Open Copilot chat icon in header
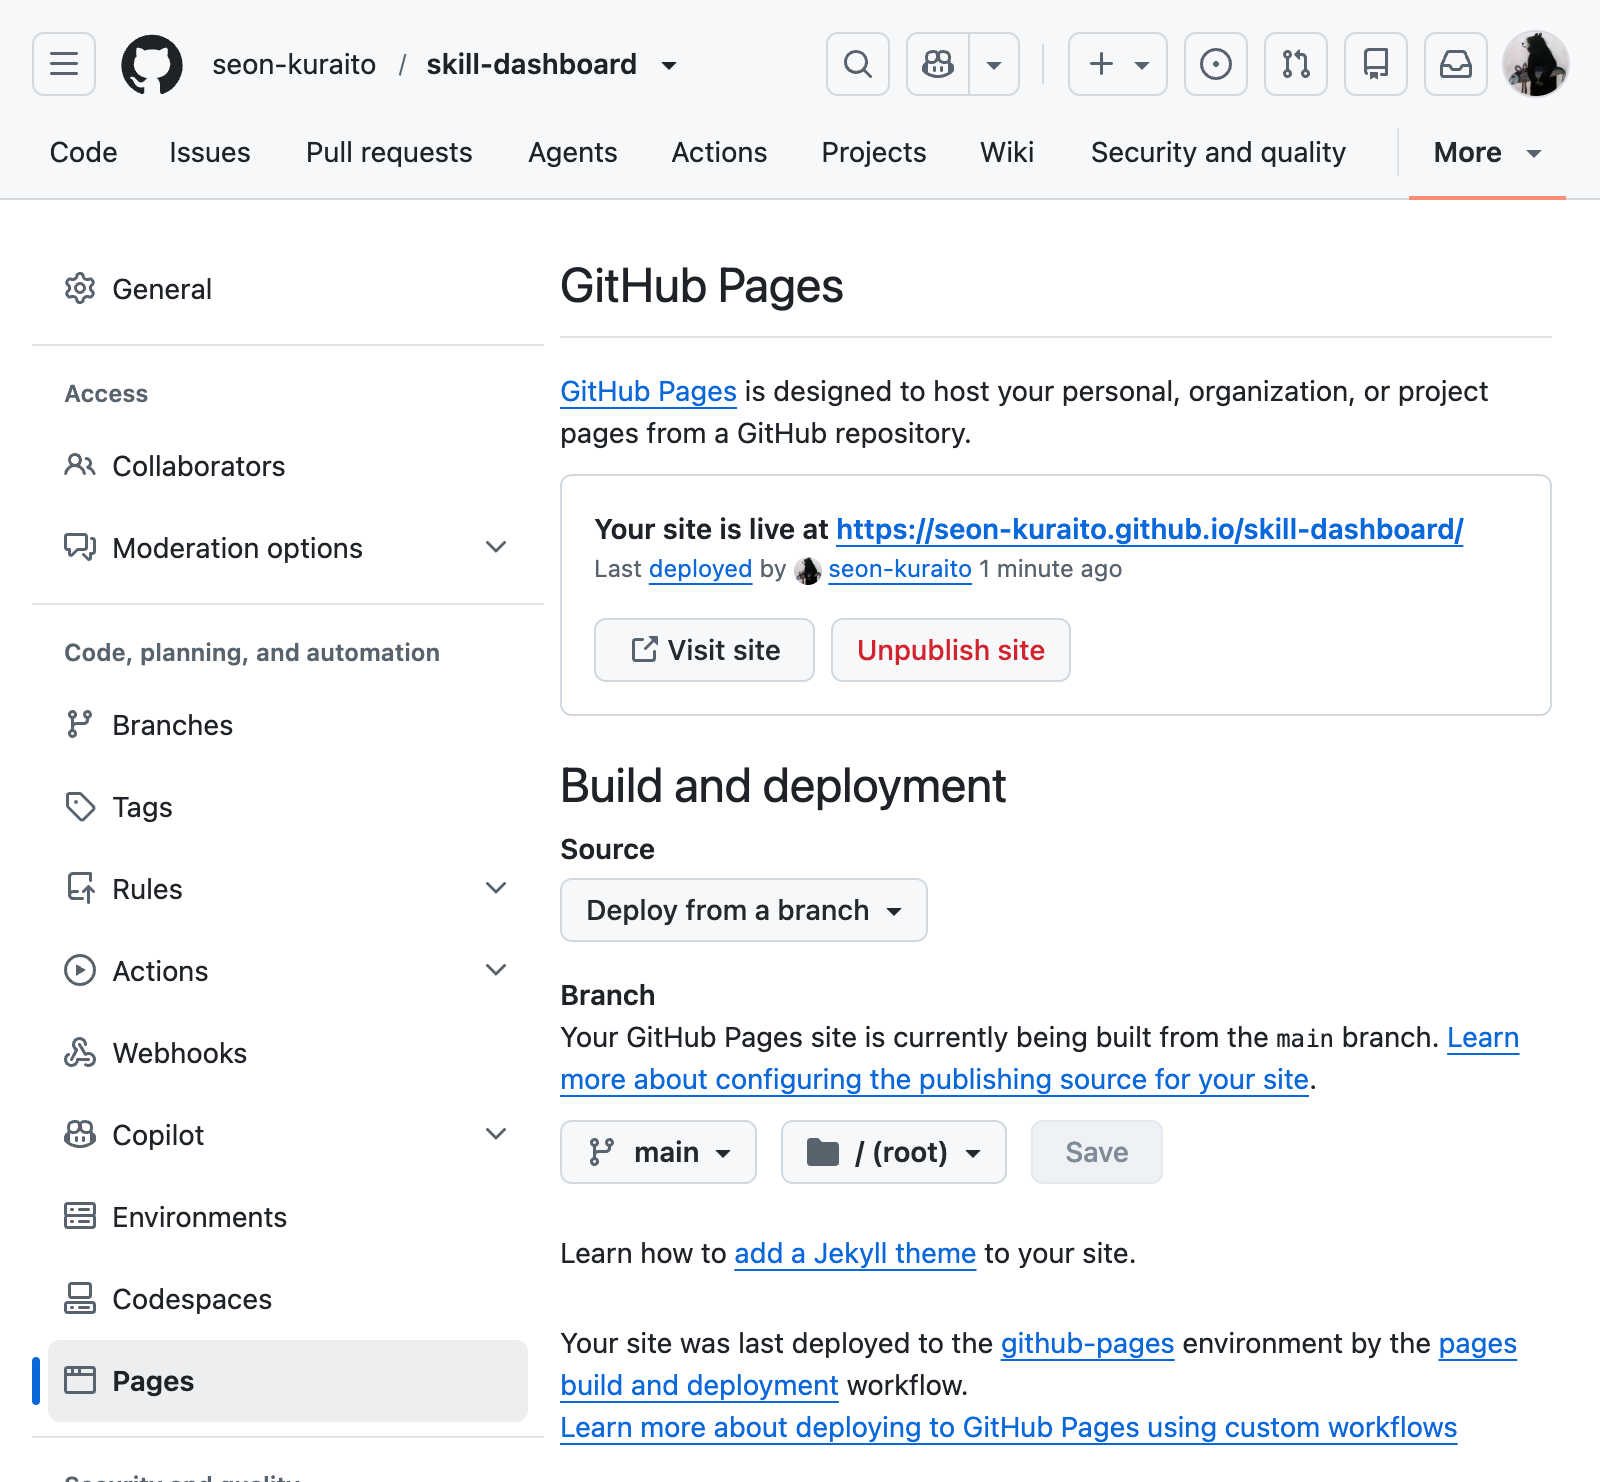The height and width of the screenshot is (1482, 1600). [x=938, y=64]
